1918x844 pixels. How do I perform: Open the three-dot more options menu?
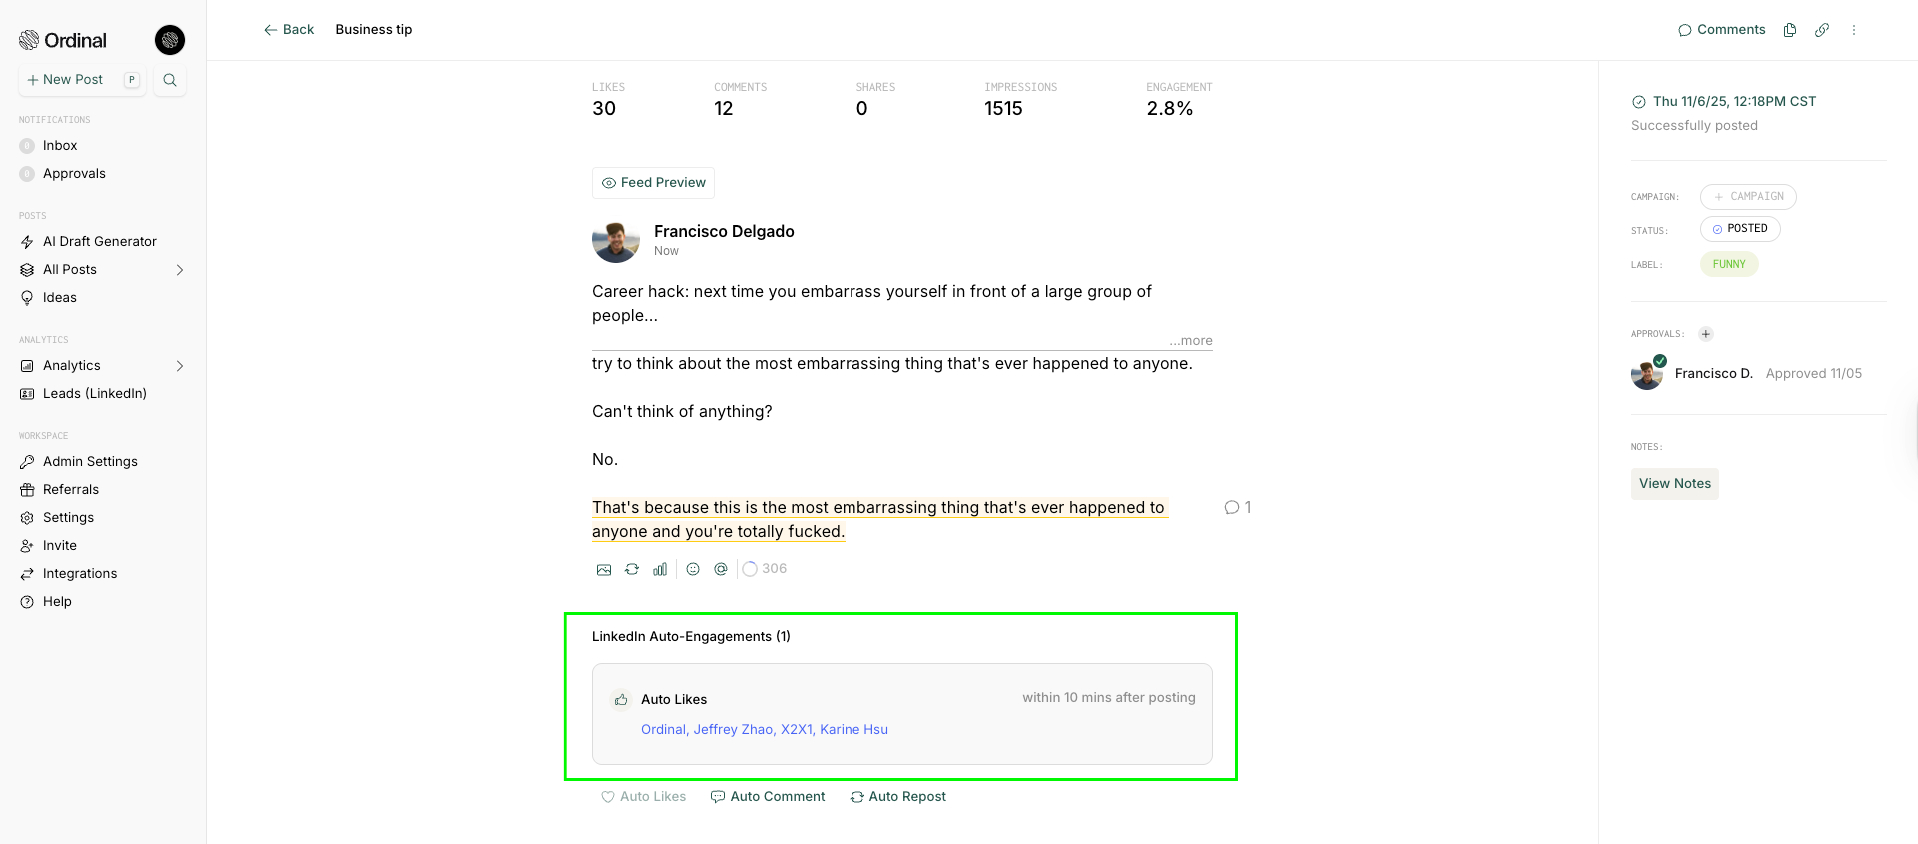click(1854, 30)
